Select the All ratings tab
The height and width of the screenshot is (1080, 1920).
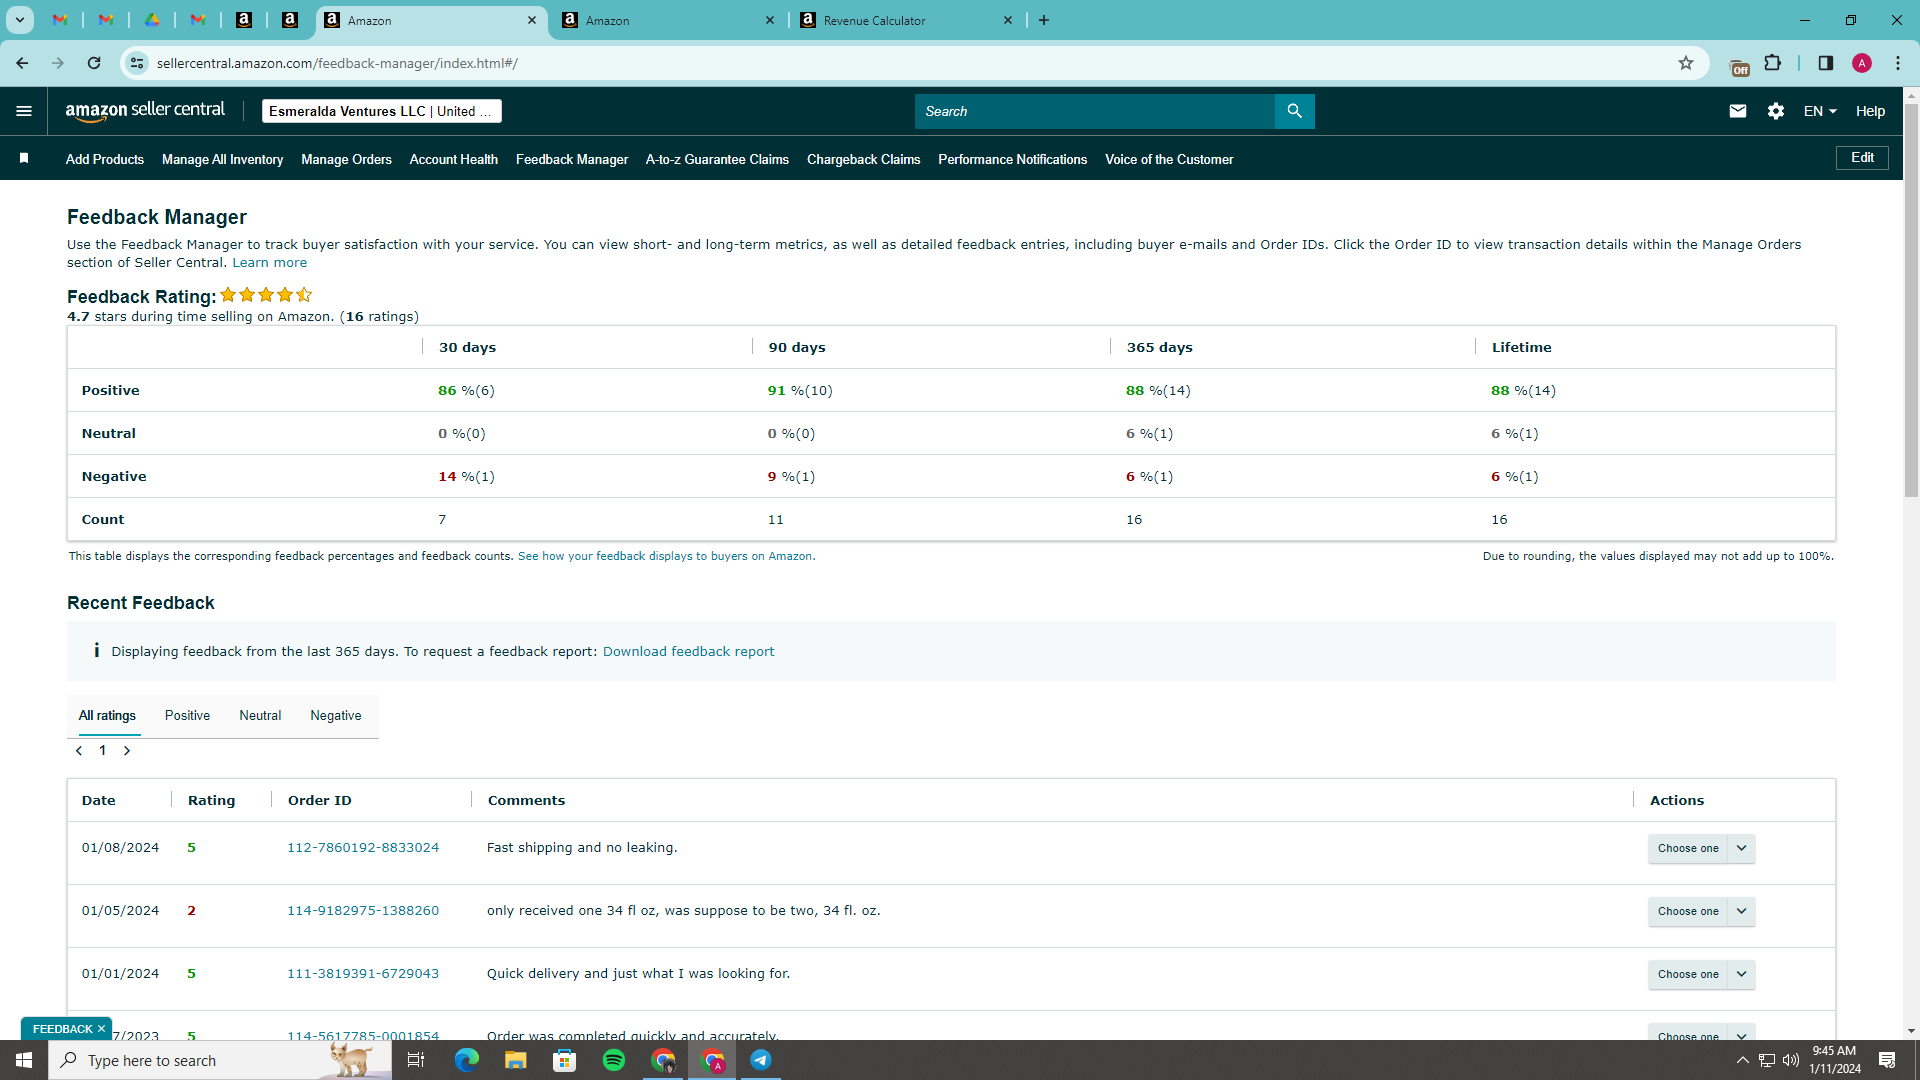[x=107, y=716]
